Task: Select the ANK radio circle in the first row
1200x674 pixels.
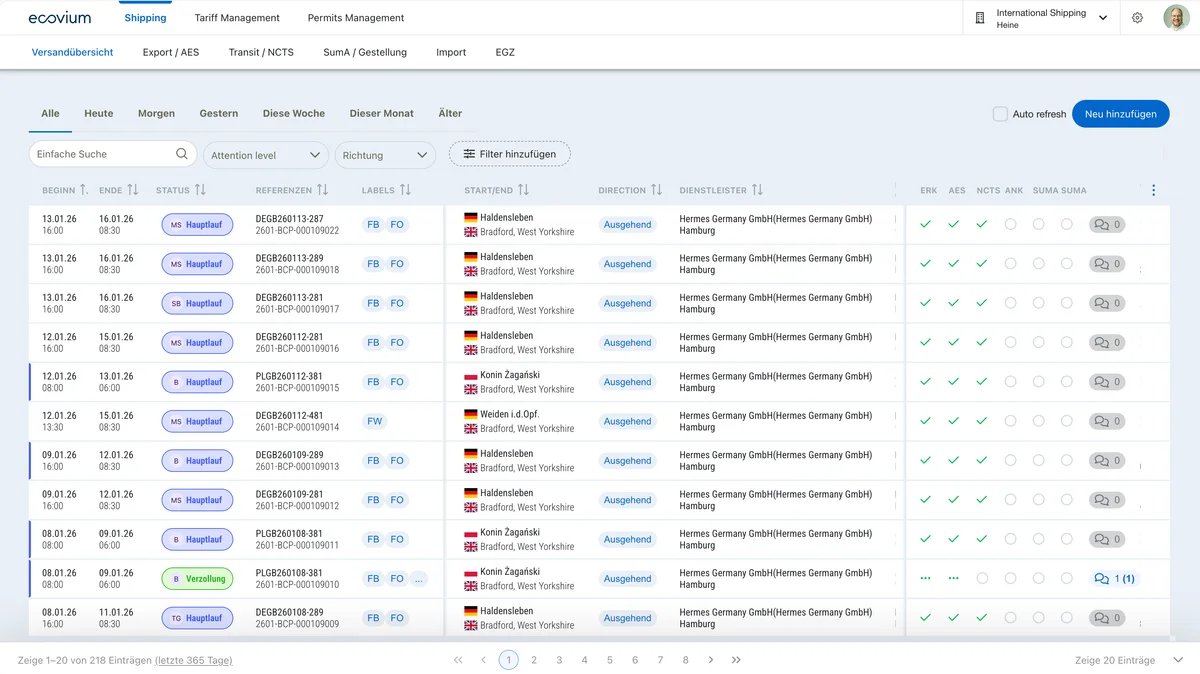Action: click(x=1012, y=224)
